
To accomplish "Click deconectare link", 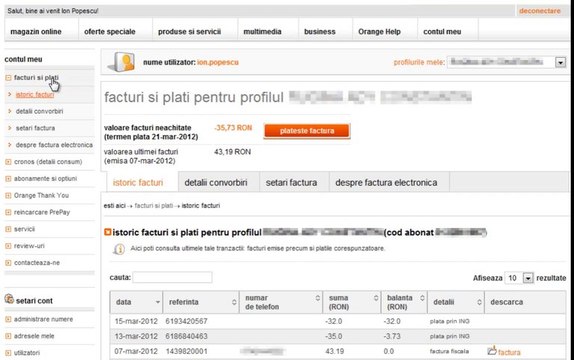I will tap(540, 11).
